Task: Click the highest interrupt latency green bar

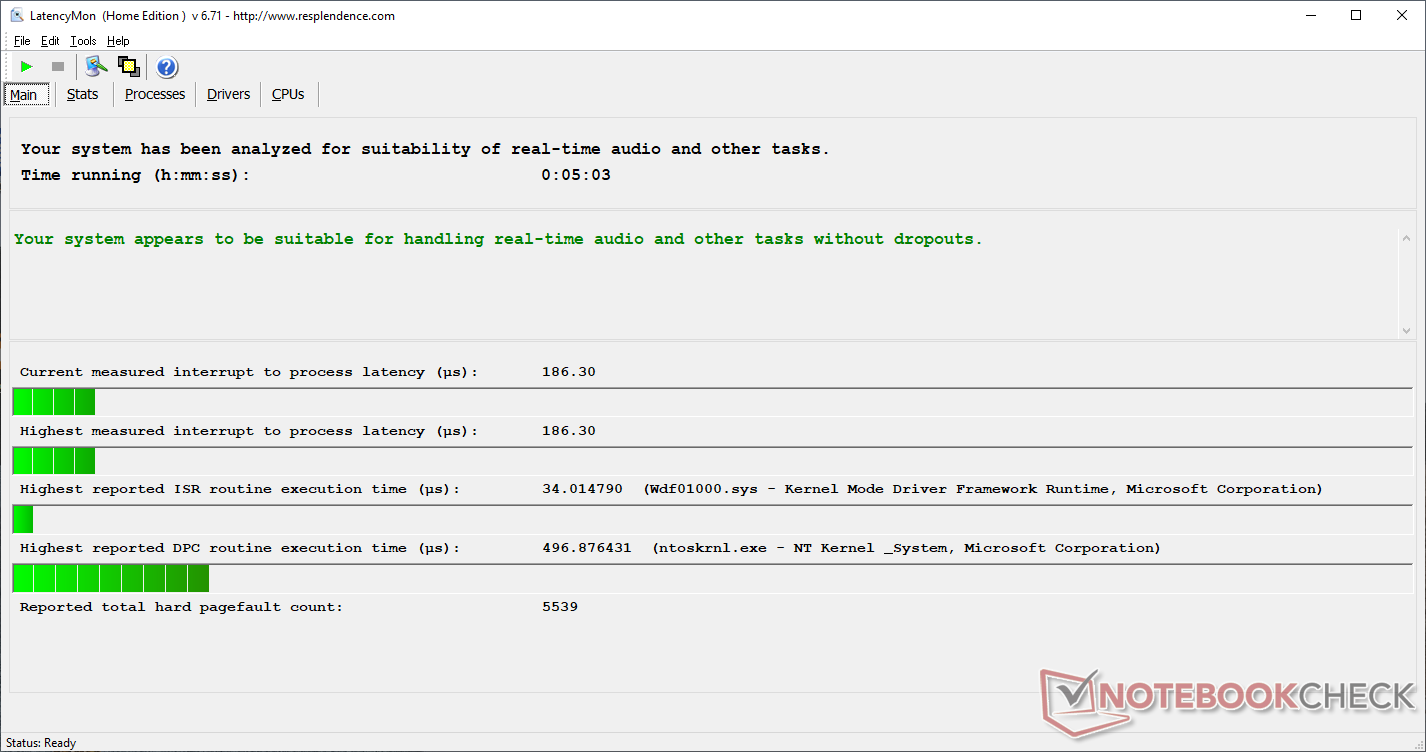Action: tap(54, 461)
